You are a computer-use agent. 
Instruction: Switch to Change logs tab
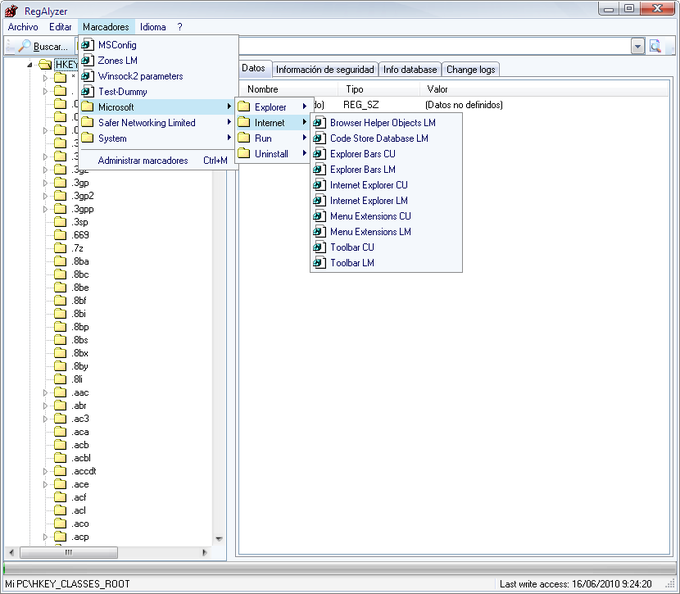click(471, 69)
